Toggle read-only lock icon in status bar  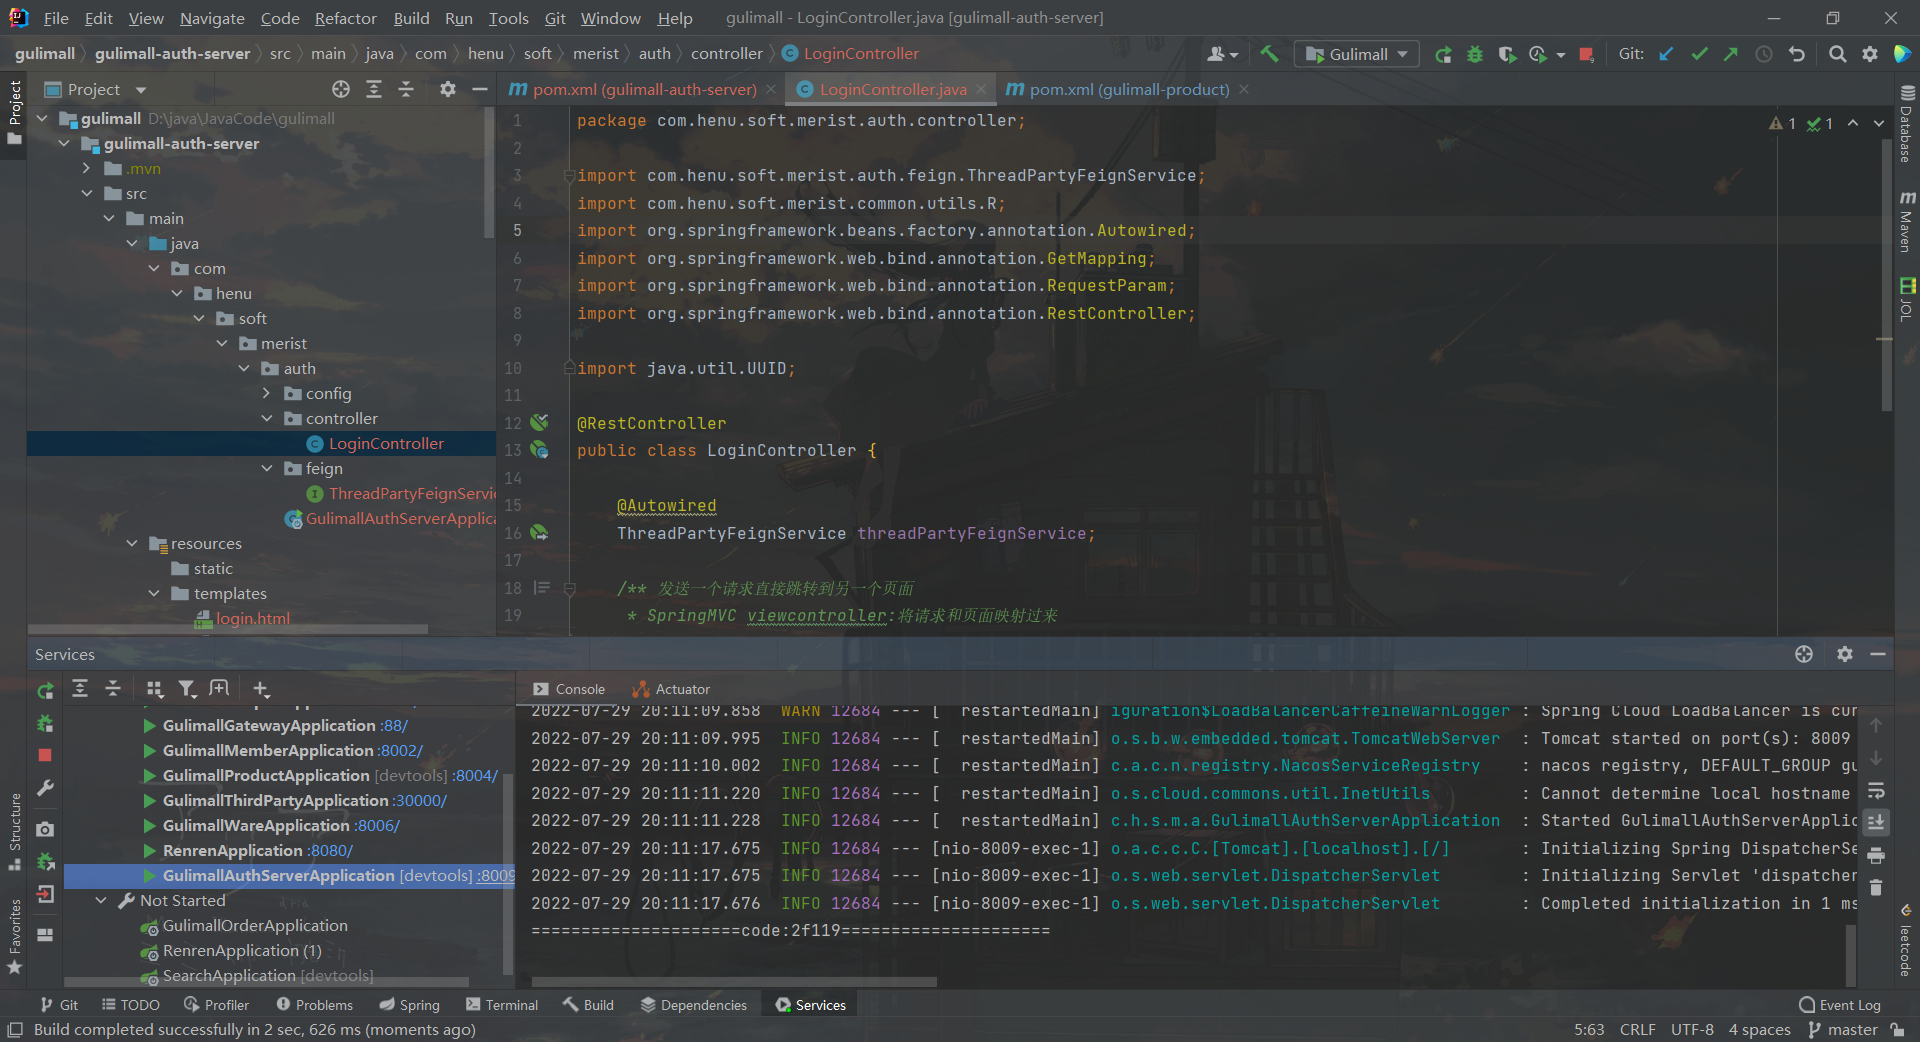pos(1897,1030)
